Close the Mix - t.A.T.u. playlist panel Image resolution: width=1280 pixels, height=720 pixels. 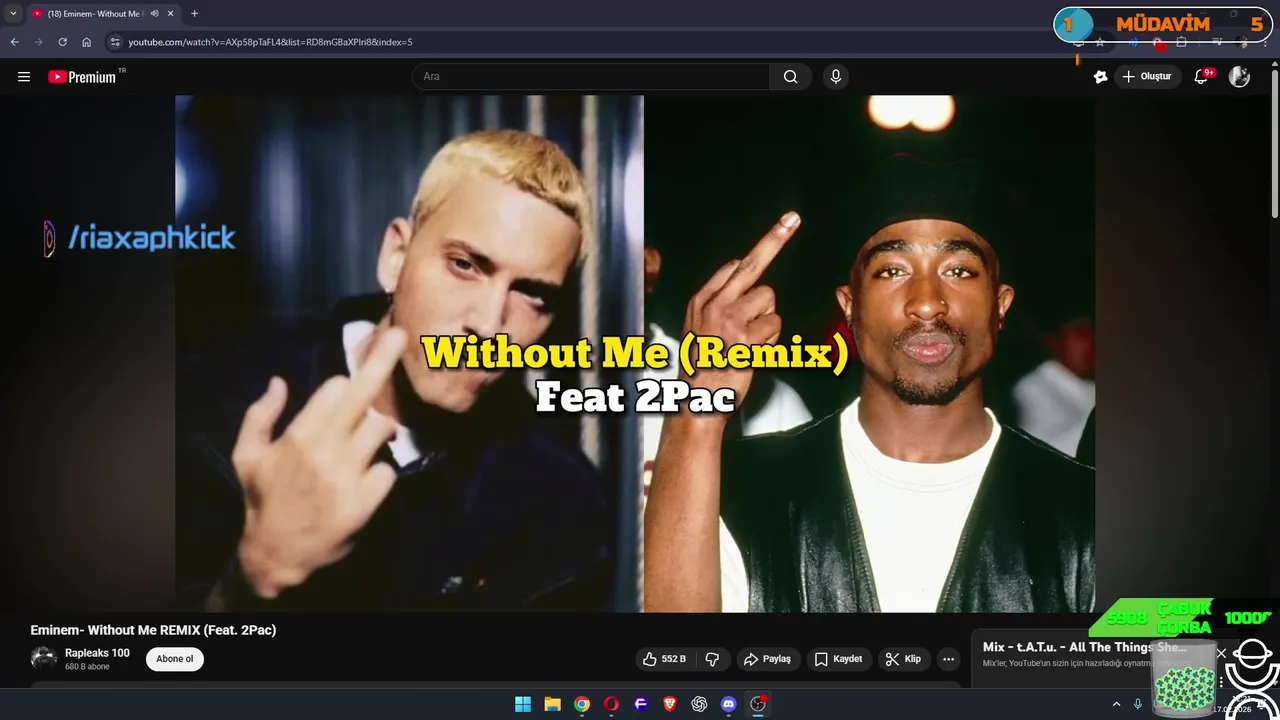point(1221,653)
